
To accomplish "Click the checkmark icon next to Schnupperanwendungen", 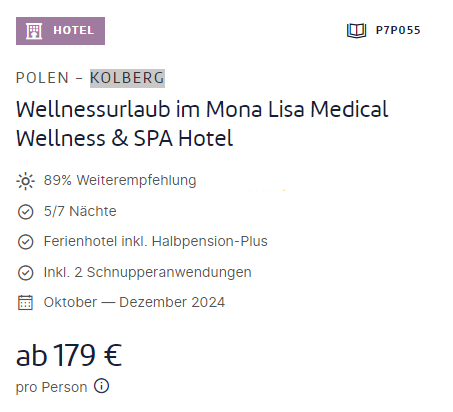I will click(x=25, y=273).
